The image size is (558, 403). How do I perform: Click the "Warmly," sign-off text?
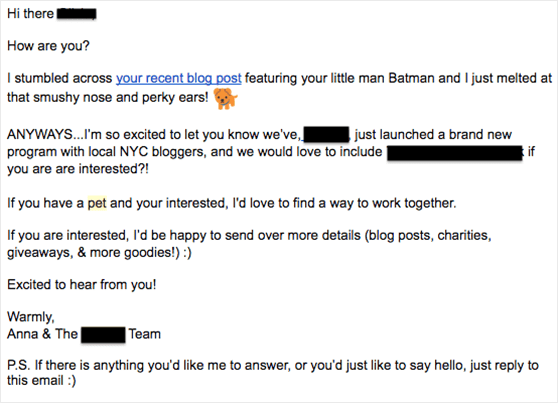point(31,316)
